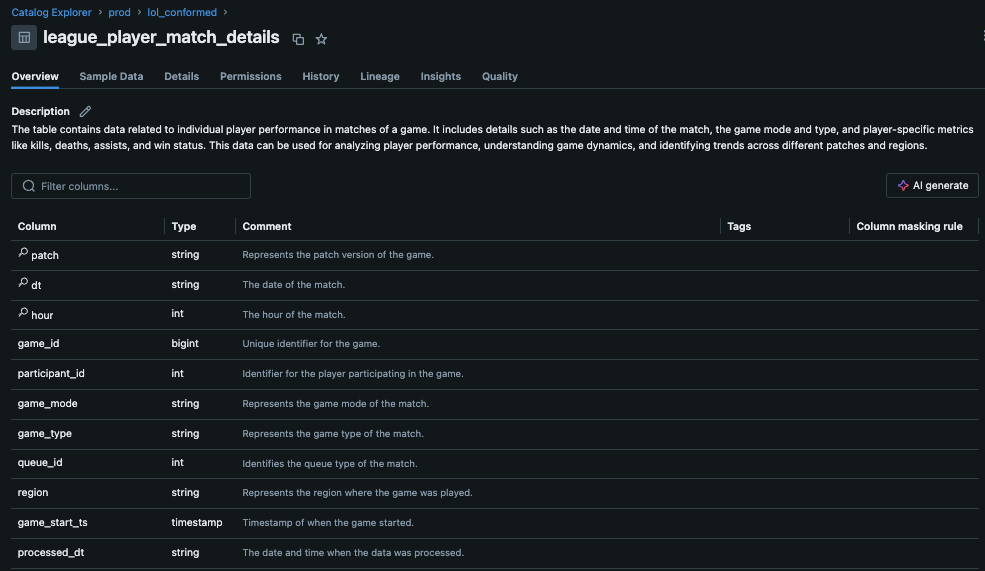Select the hour column name

point(42,315)
